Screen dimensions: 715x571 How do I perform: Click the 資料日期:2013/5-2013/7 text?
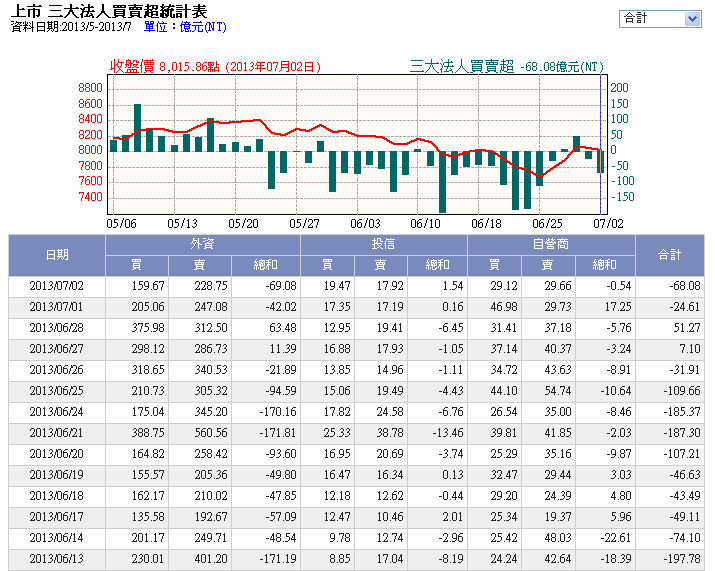tap(71, 27)
